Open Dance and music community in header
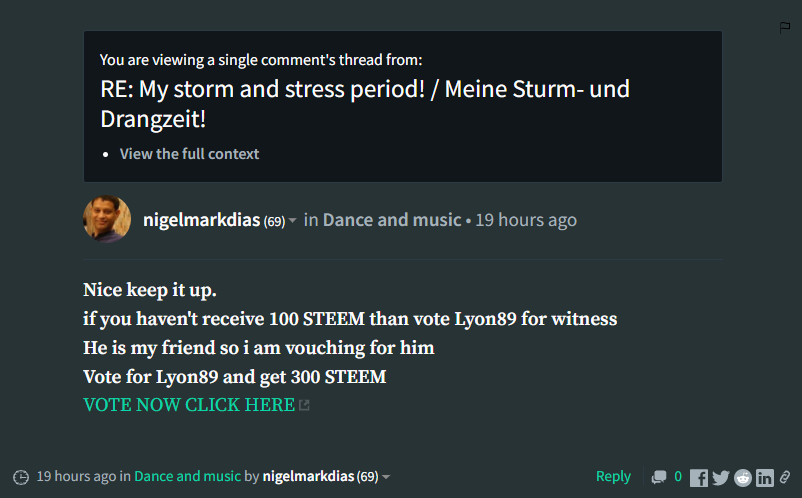 (392, 220)
